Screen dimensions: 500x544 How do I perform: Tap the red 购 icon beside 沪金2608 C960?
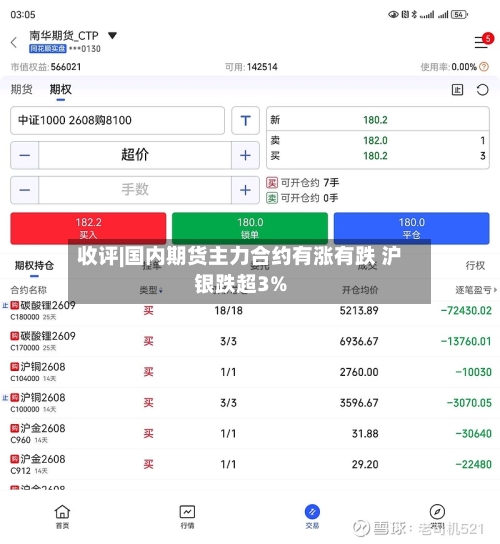point(15,428)
